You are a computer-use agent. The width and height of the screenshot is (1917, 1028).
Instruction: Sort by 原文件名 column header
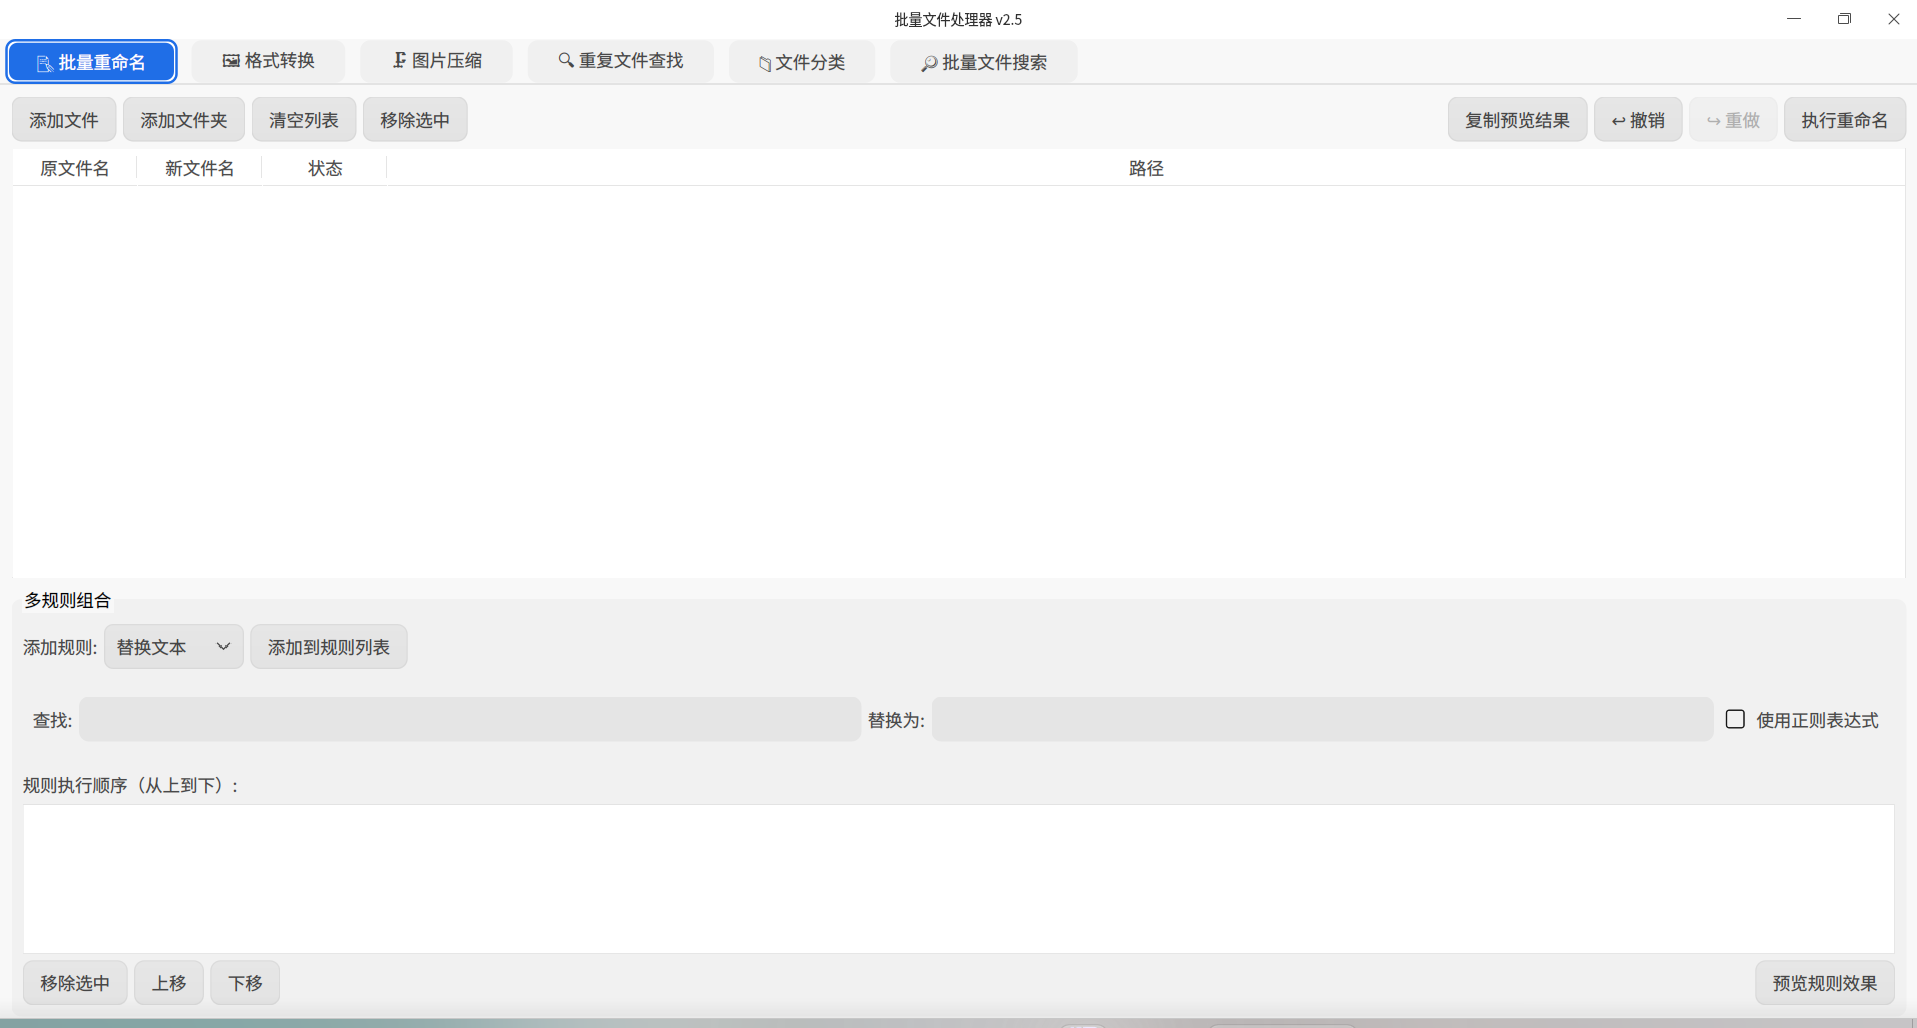point(75,168)
